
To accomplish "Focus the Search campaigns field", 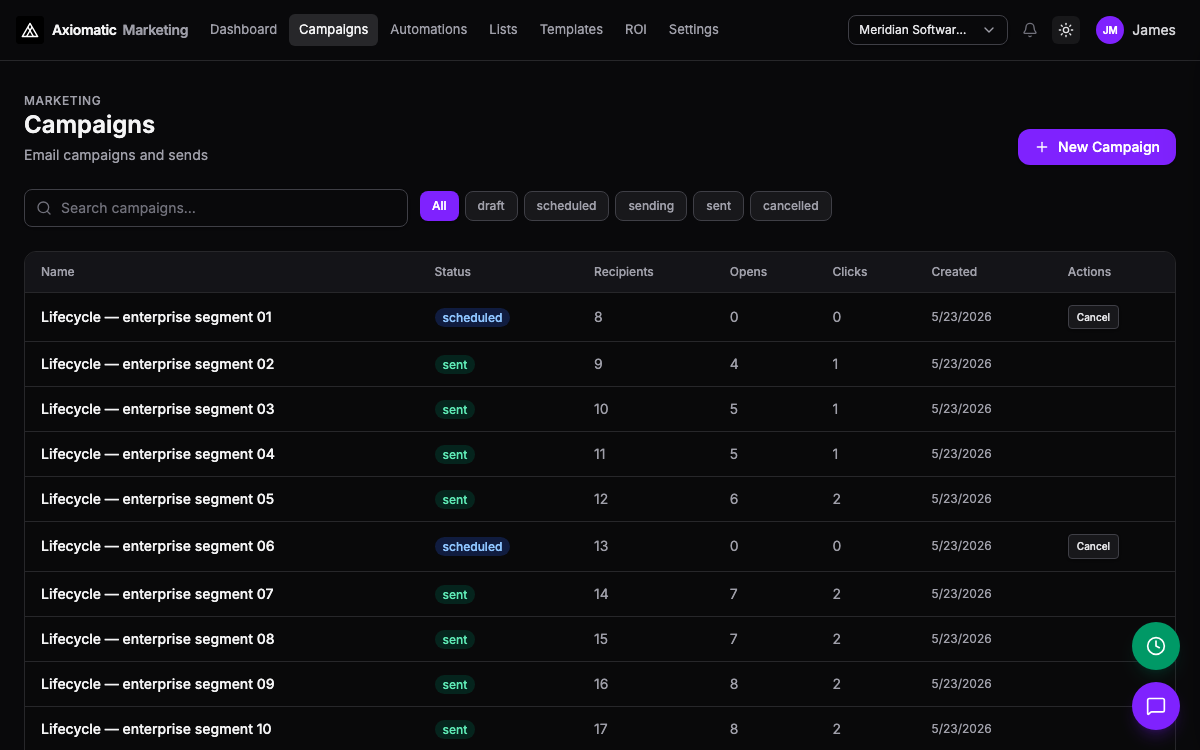I will pyautogui.click(x=216, y=208).
